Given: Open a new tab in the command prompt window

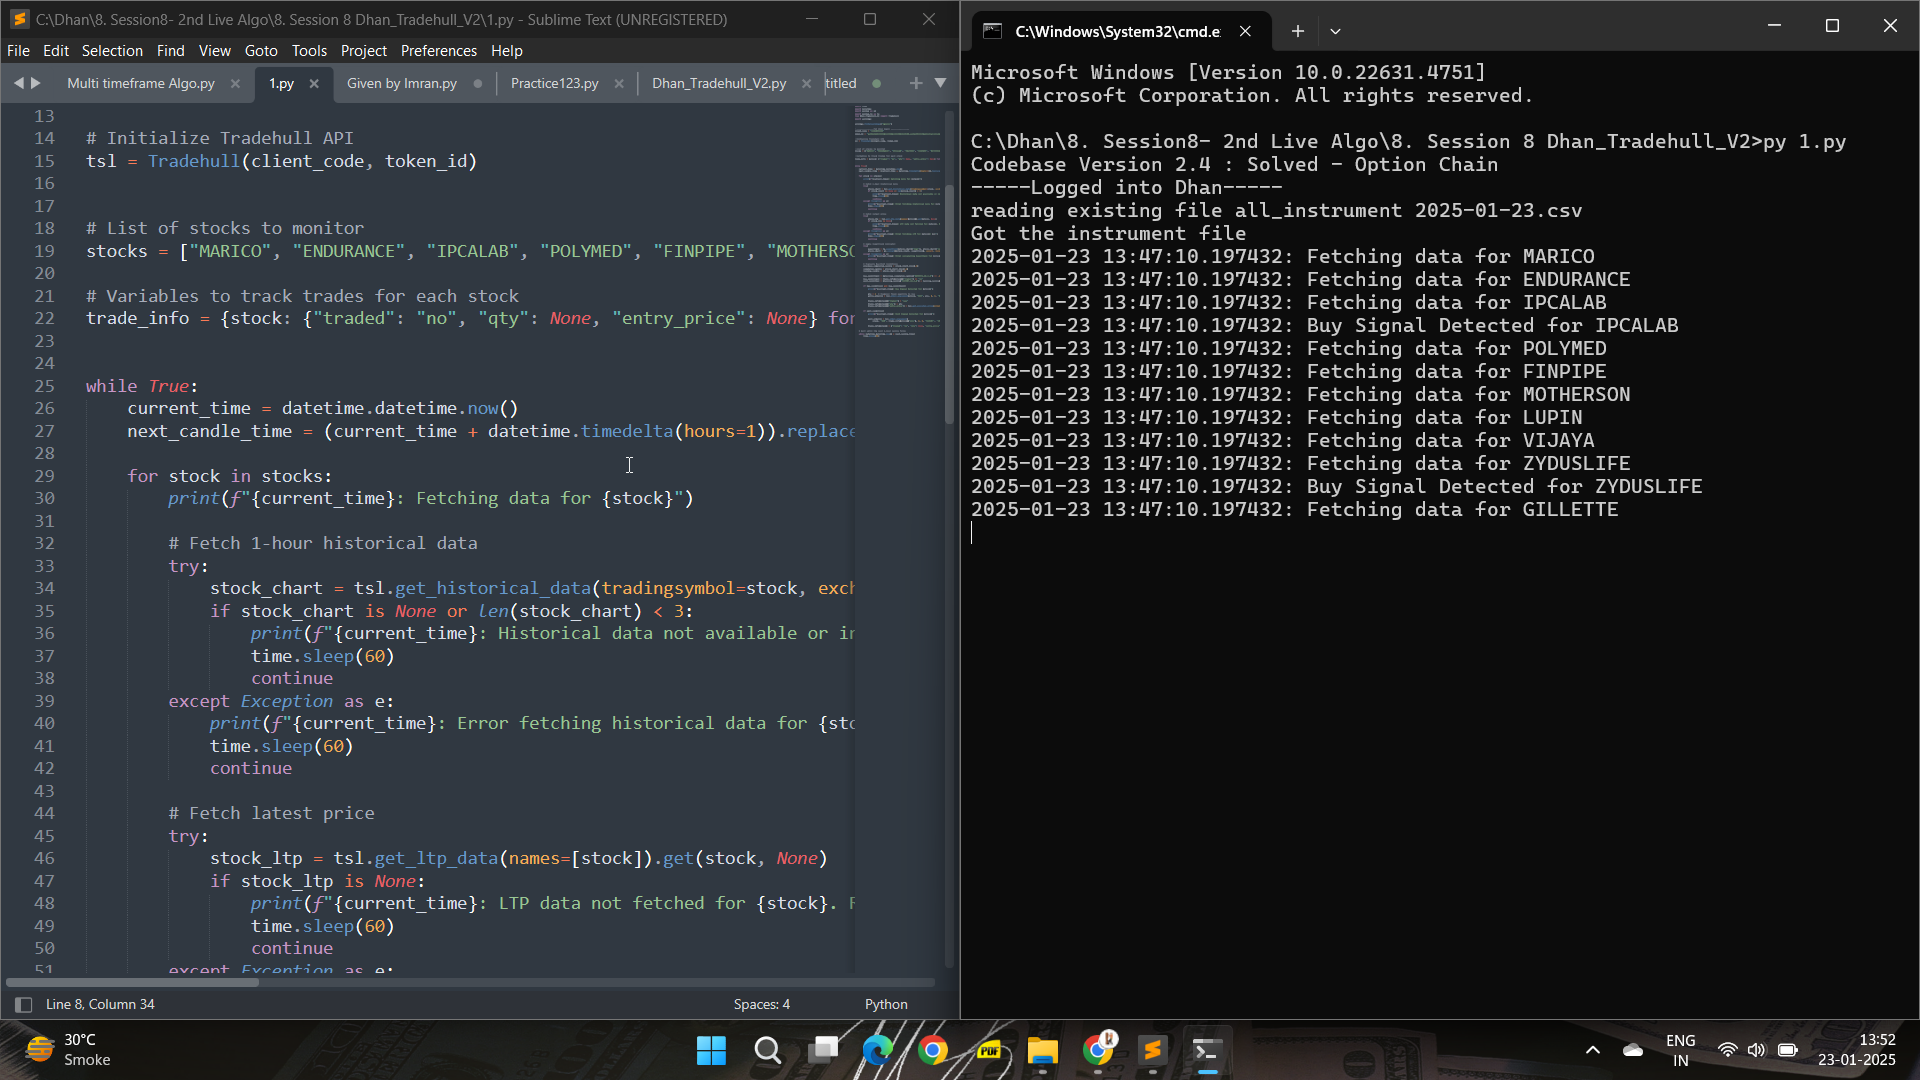Looking at the screenshot, I should click(1297, 31).
